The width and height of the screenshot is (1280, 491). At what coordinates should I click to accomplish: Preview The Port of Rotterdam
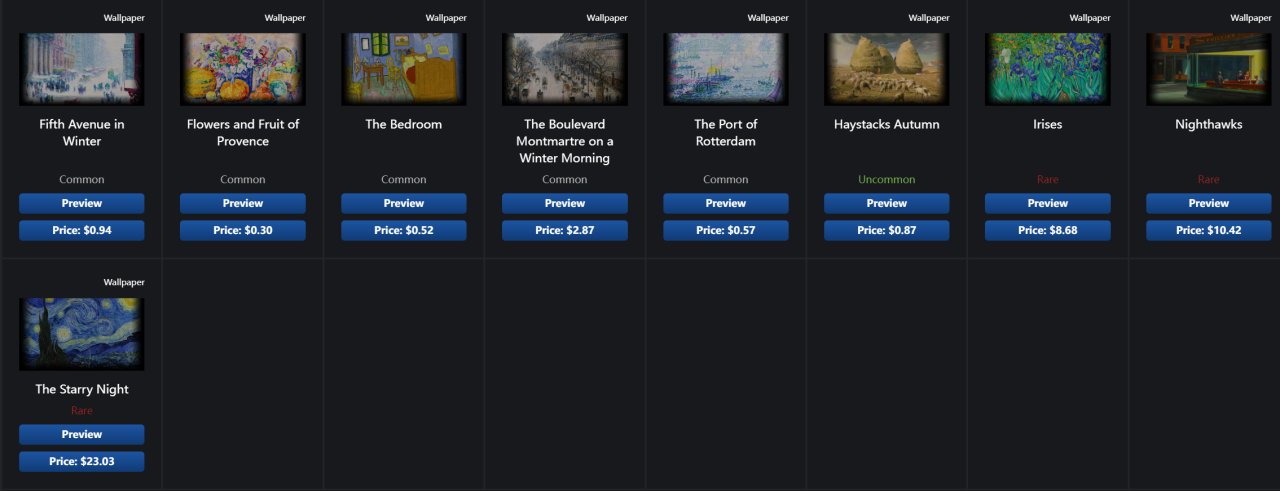click(726, 203)
